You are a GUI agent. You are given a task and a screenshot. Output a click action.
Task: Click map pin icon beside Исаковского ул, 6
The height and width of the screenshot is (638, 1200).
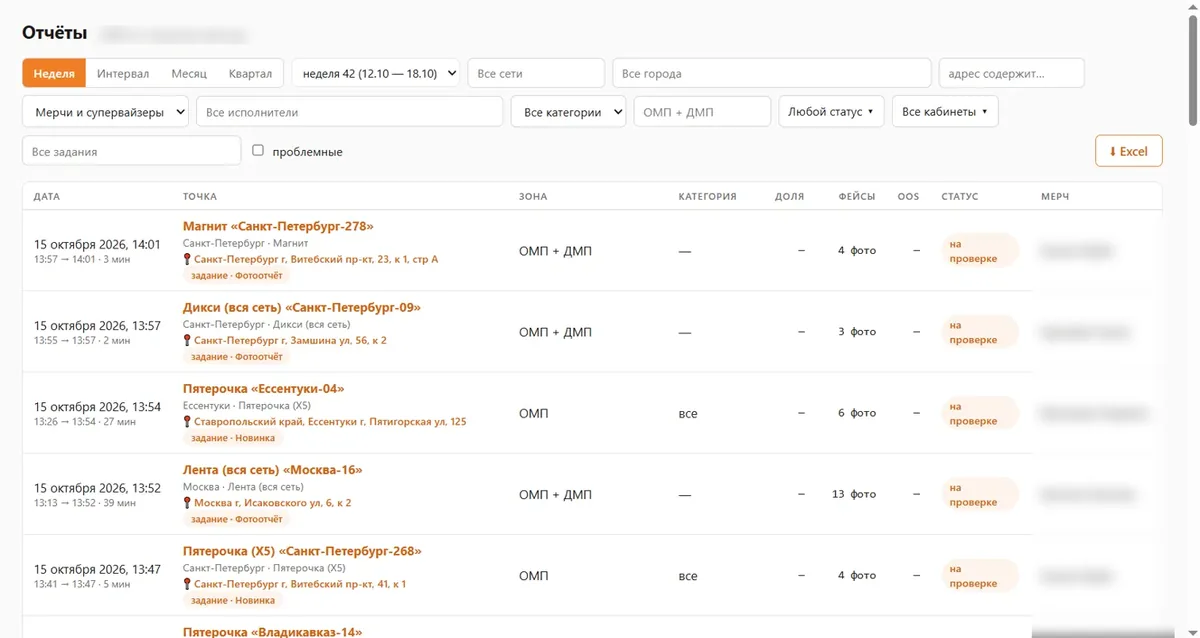point(187,503)
